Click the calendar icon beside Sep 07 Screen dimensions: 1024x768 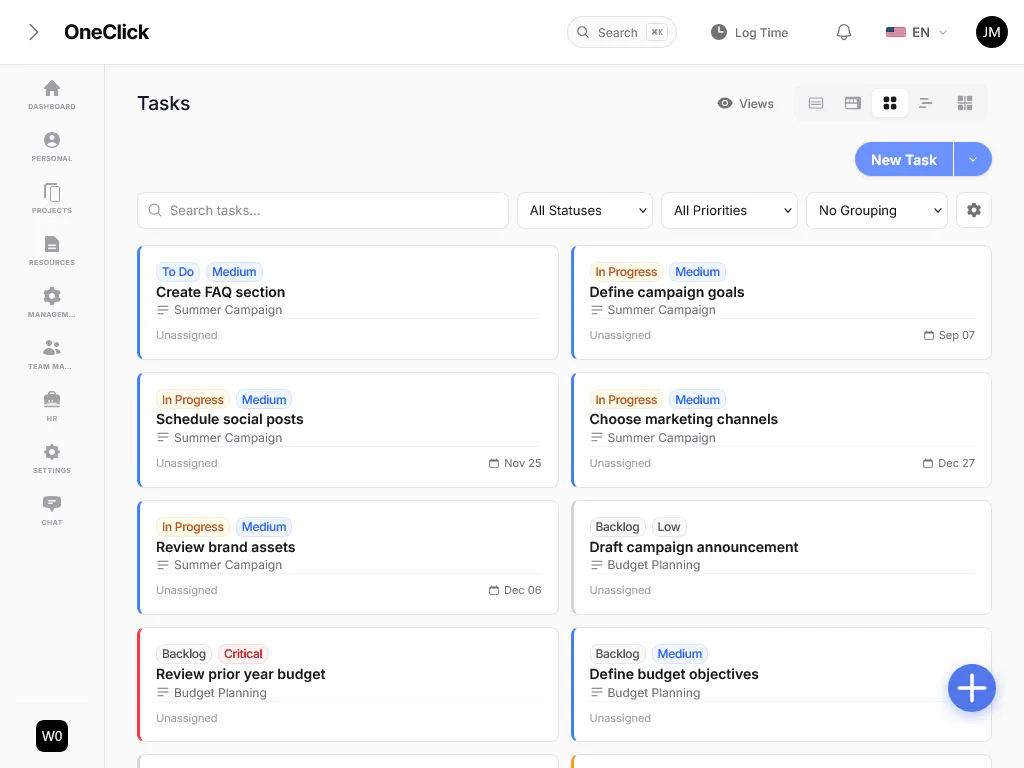coord(929,335)
